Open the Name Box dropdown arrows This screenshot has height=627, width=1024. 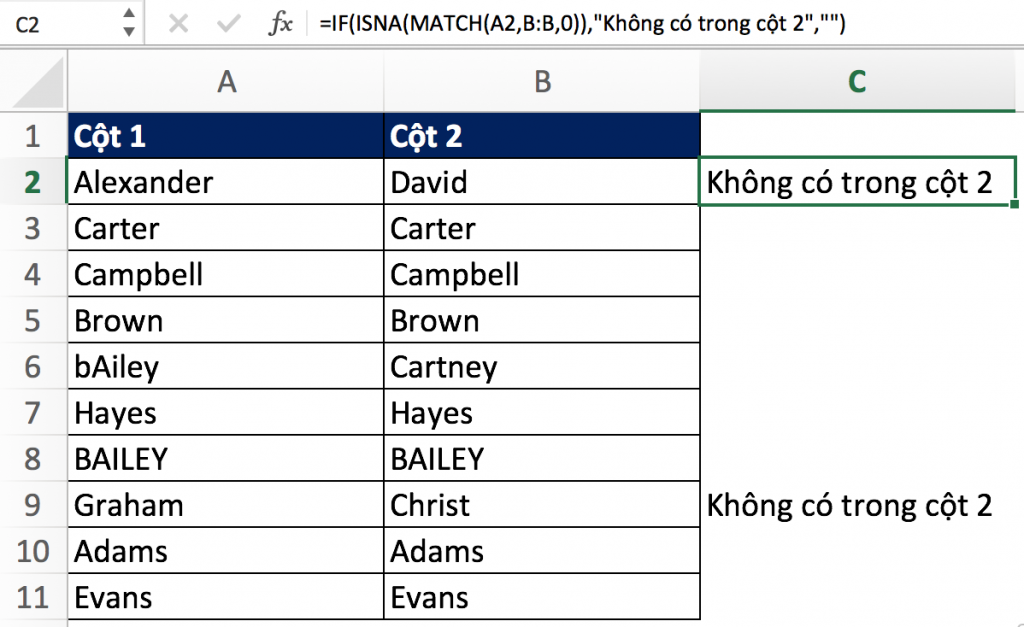[128, 24]
